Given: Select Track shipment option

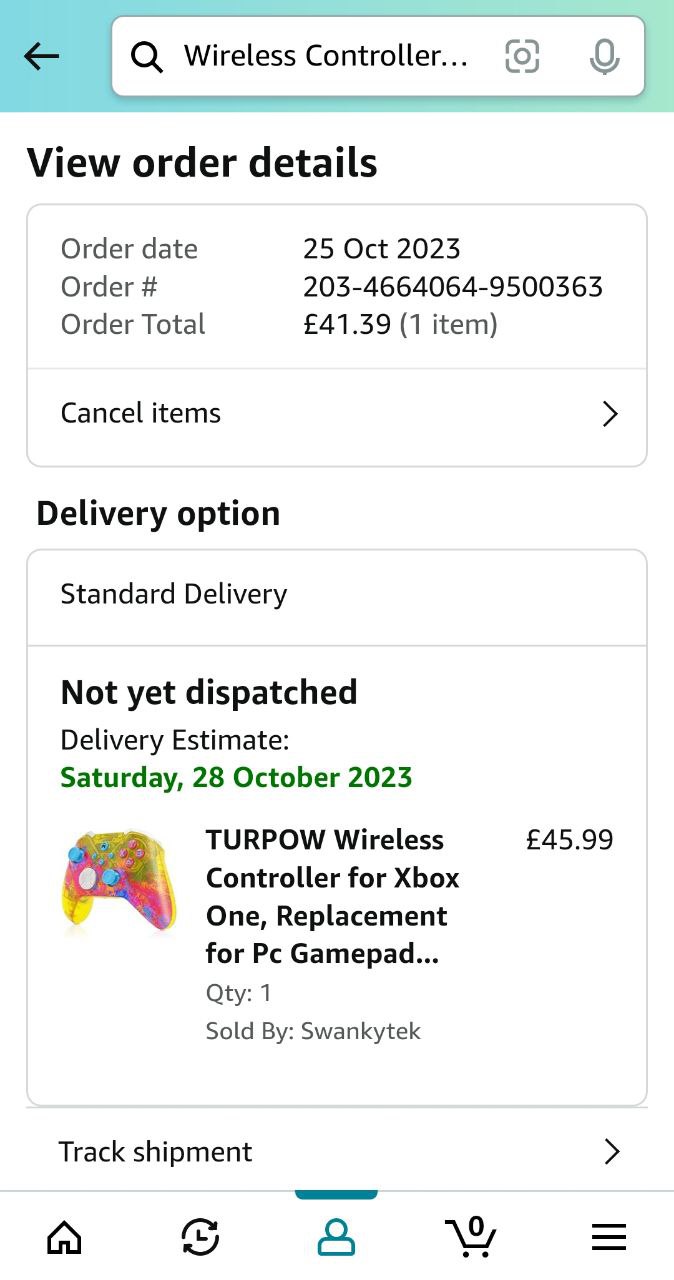Looking at the screenshot, I should (156, 1152).
